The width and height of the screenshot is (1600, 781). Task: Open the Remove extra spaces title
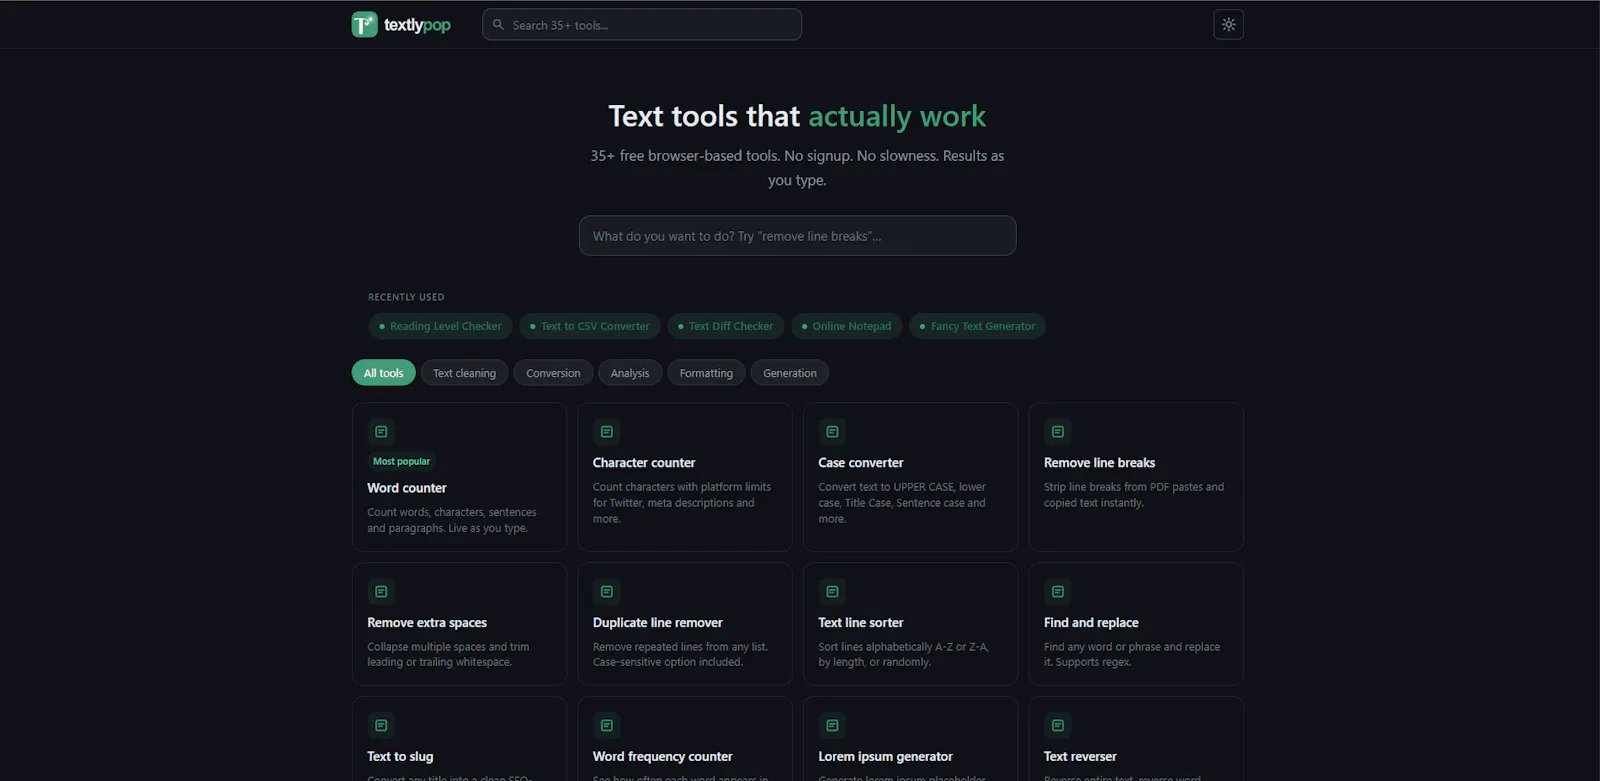click(427, 623)
